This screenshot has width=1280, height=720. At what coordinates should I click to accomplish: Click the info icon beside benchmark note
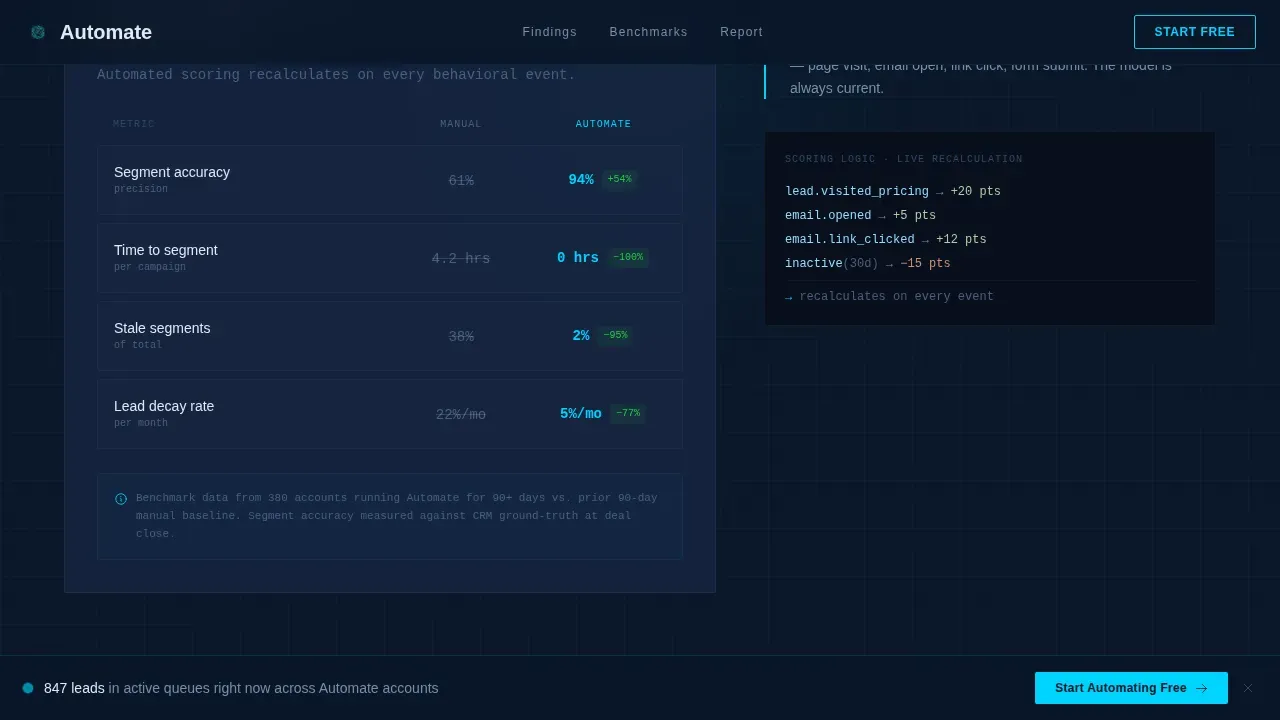point(121,499)
